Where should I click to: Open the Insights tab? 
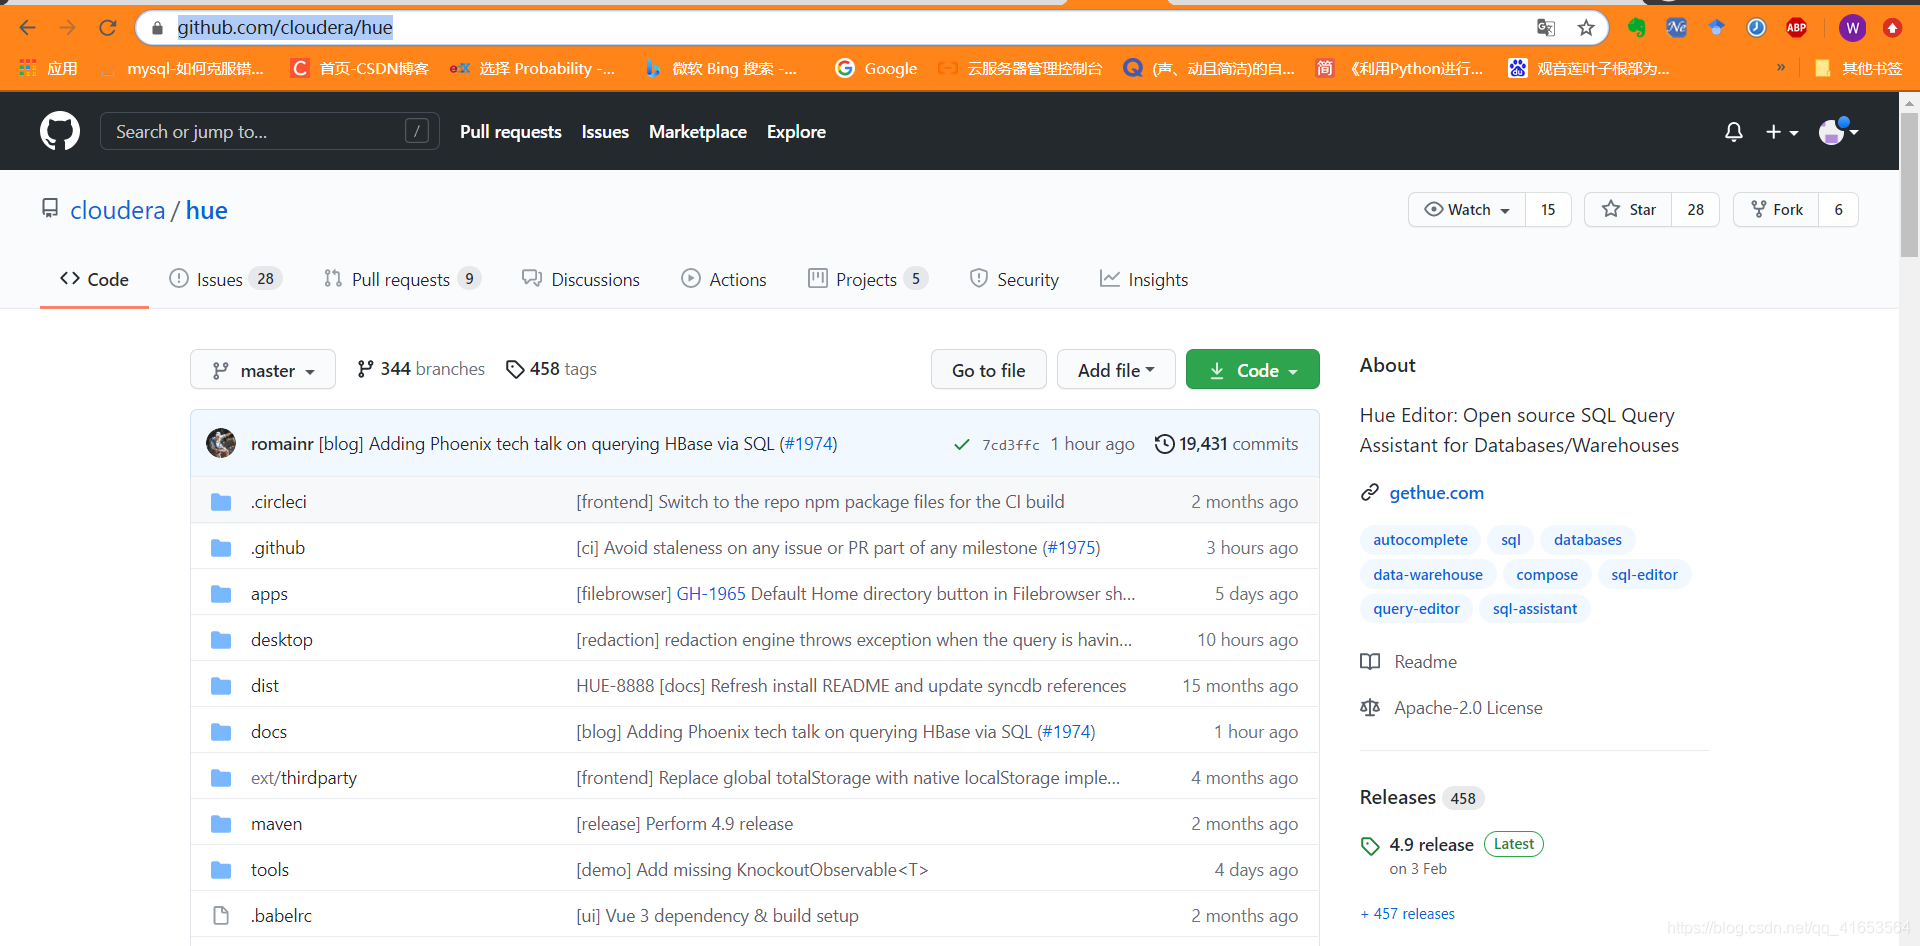coord(1144,279)
